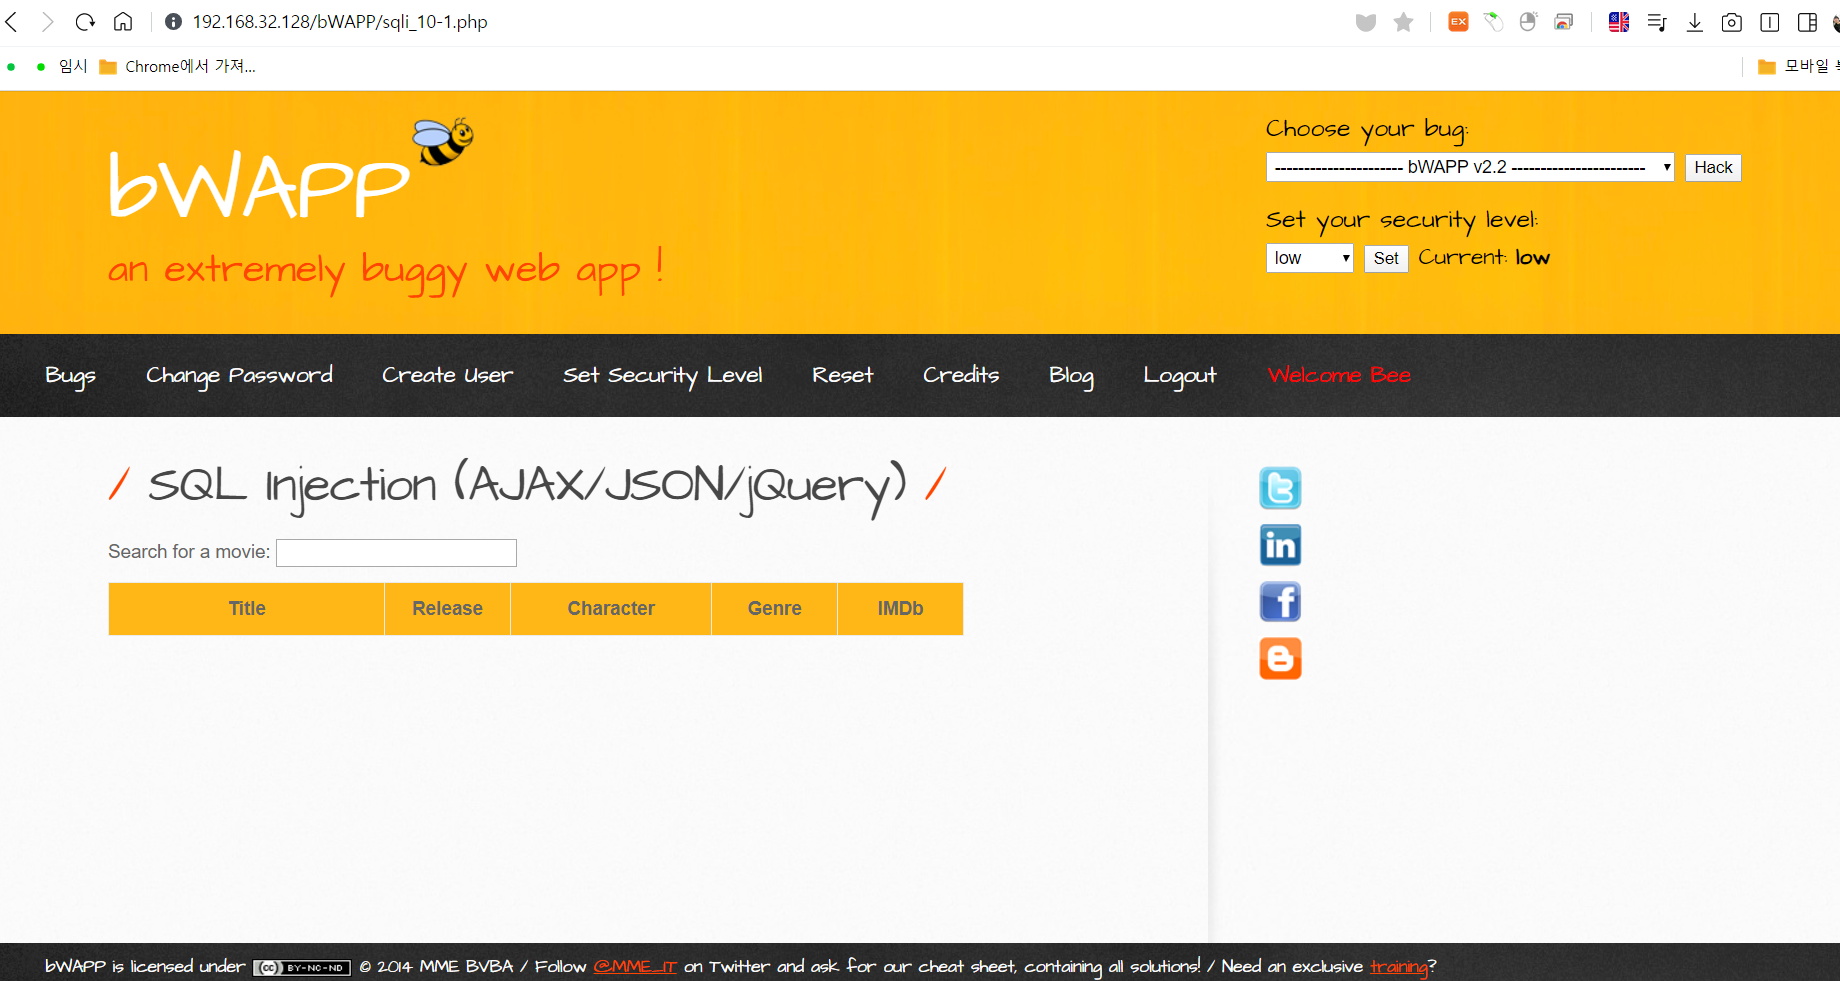The height and width of the screenshot is (981, 1840).
Task: Click Logout in the navigation bar
Action: pyautogui.click(x=1179, y=376)
